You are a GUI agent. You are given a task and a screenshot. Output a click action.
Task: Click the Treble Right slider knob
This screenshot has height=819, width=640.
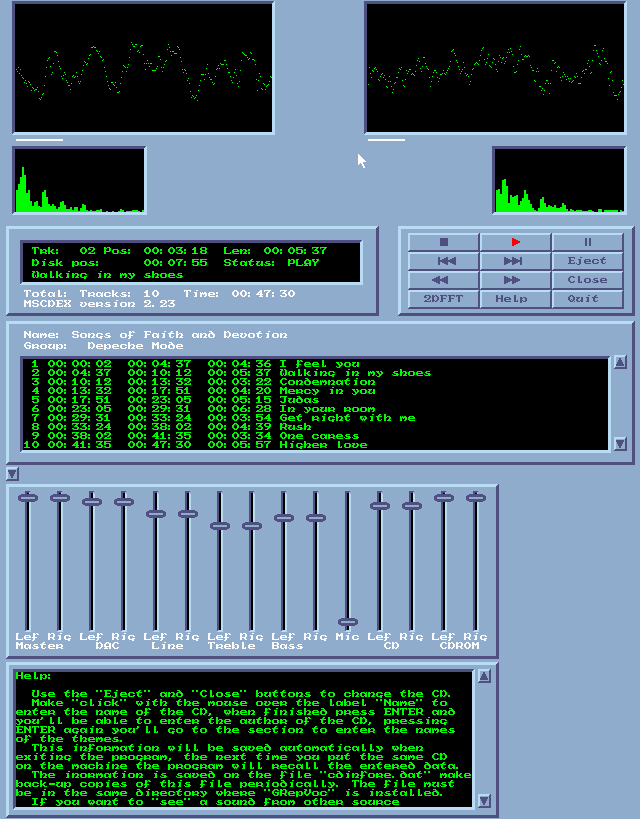tap(252, 526)
